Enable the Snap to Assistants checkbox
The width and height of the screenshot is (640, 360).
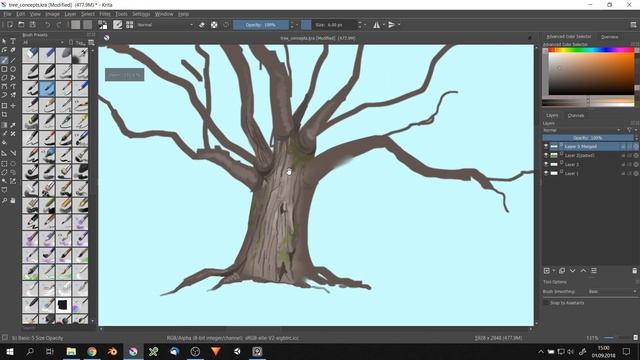(x=546, y=303)
